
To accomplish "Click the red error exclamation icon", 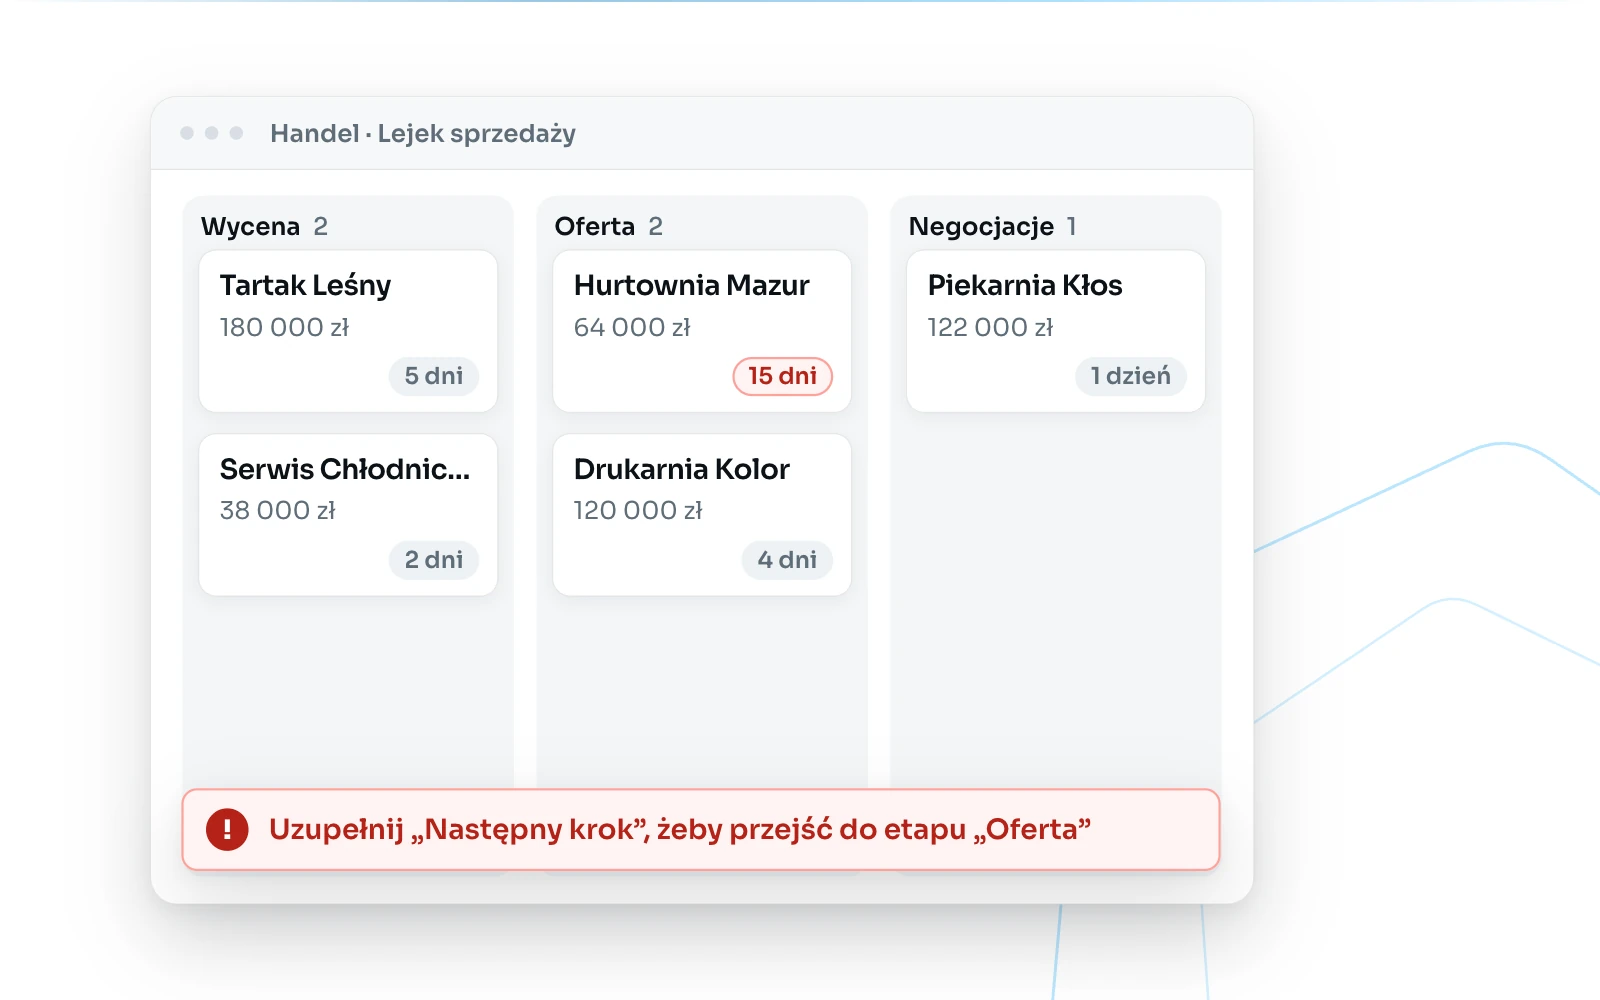I will [227, 829].
